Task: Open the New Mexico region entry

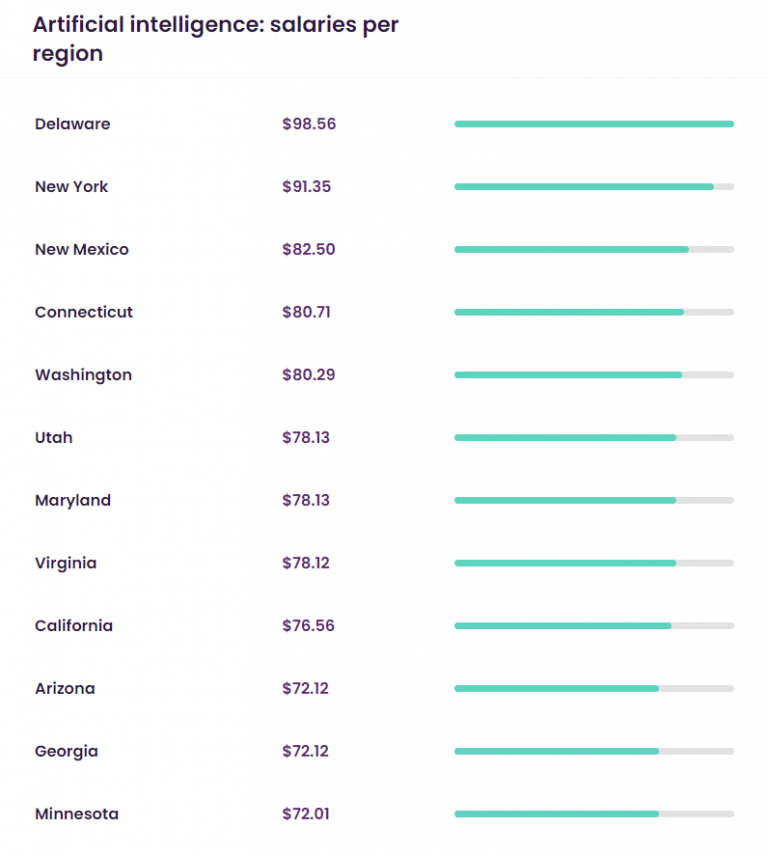Action: (81, 249)
